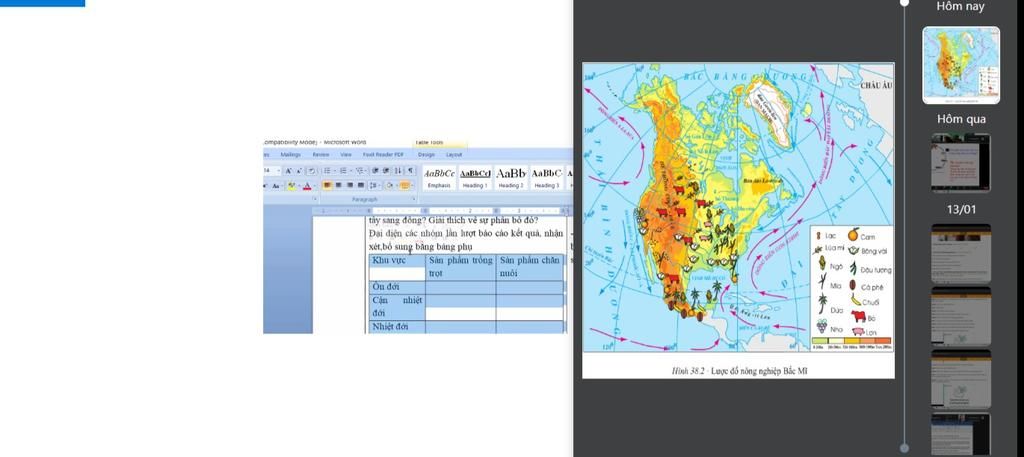Click the Increase Indent icon
The width and height of the screenshot is (1024, 457).
click(386, 171)
